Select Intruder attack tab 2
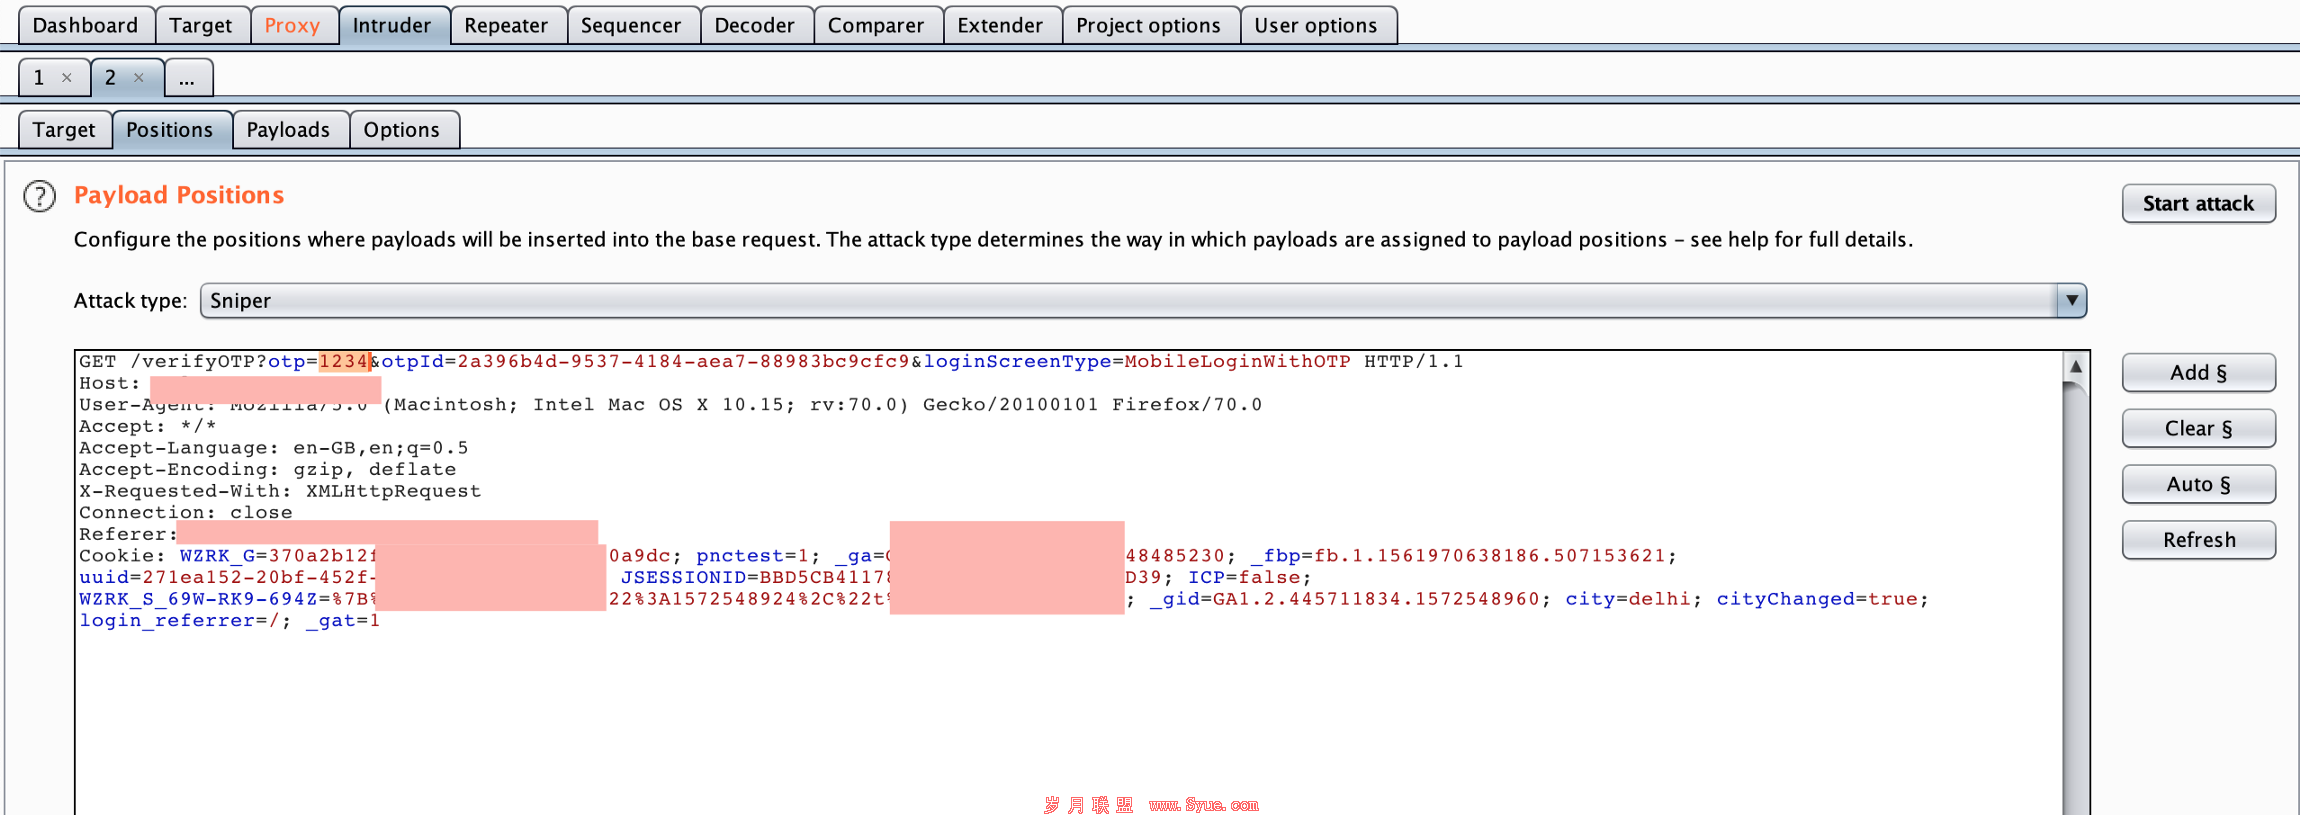The width and height of the screenshot is (2300, 815). pos(111,78)
